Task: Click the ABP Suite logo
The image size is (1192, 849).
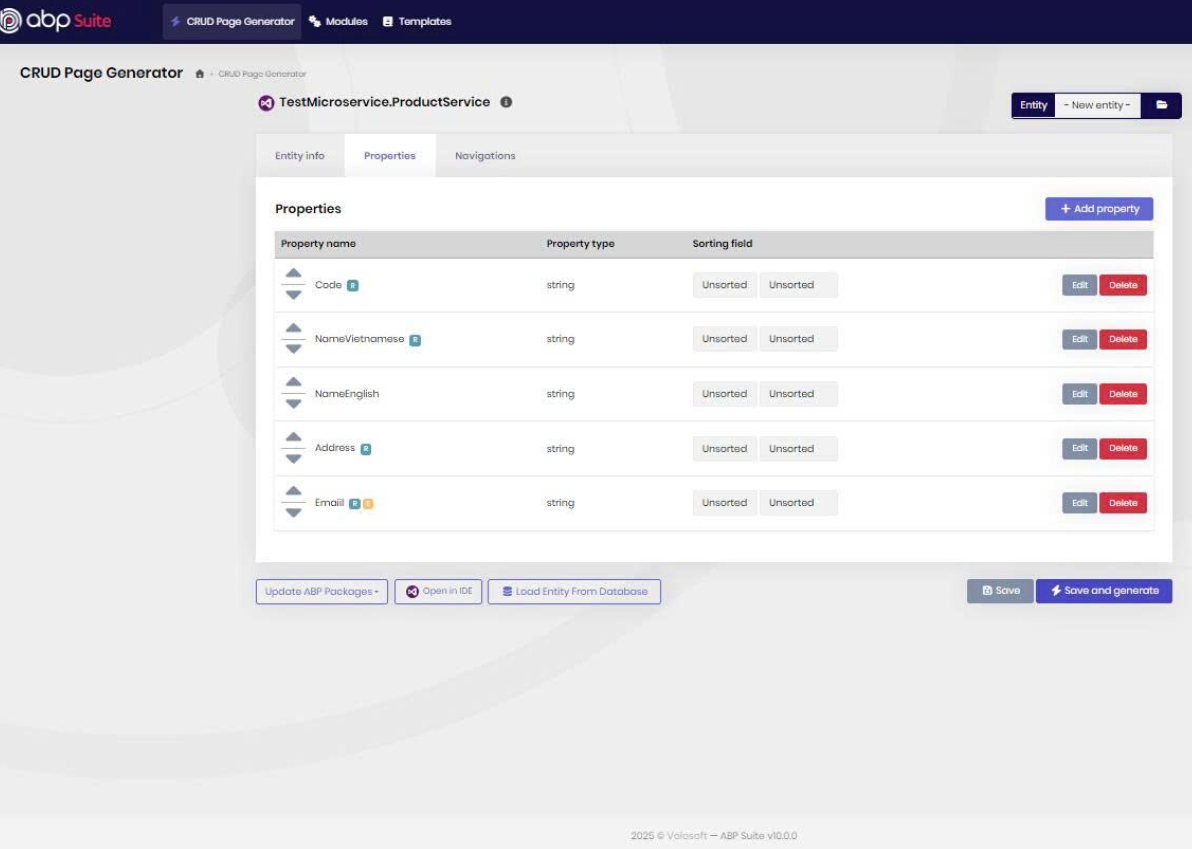Action: point(56,21)
